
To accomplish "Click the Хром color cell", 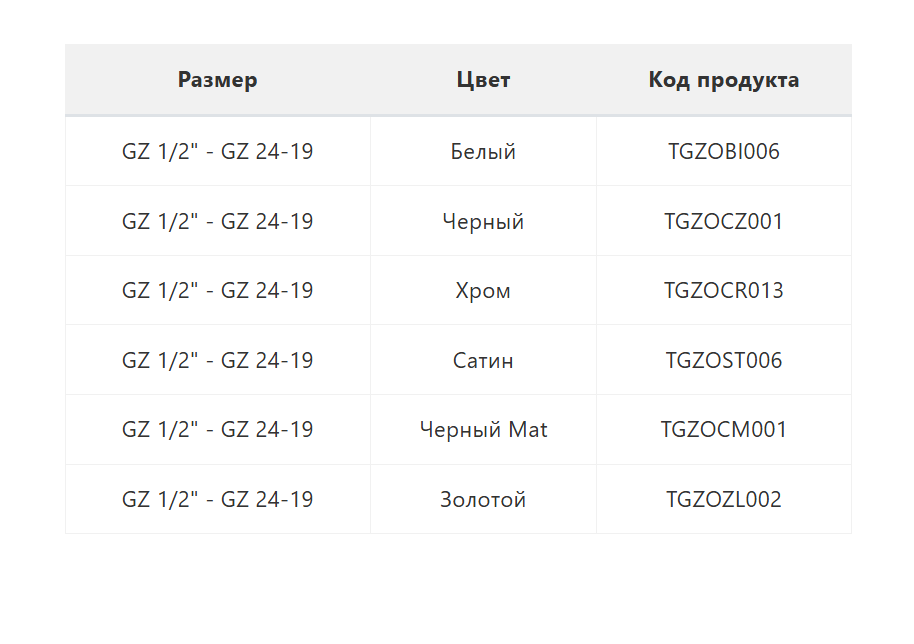I will point(483,291).
